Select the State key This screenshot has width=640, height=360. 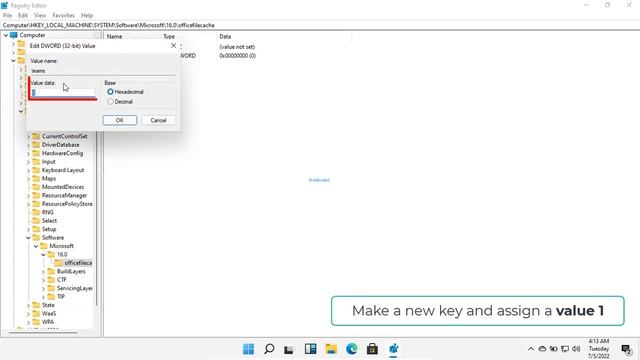point(48,305)
